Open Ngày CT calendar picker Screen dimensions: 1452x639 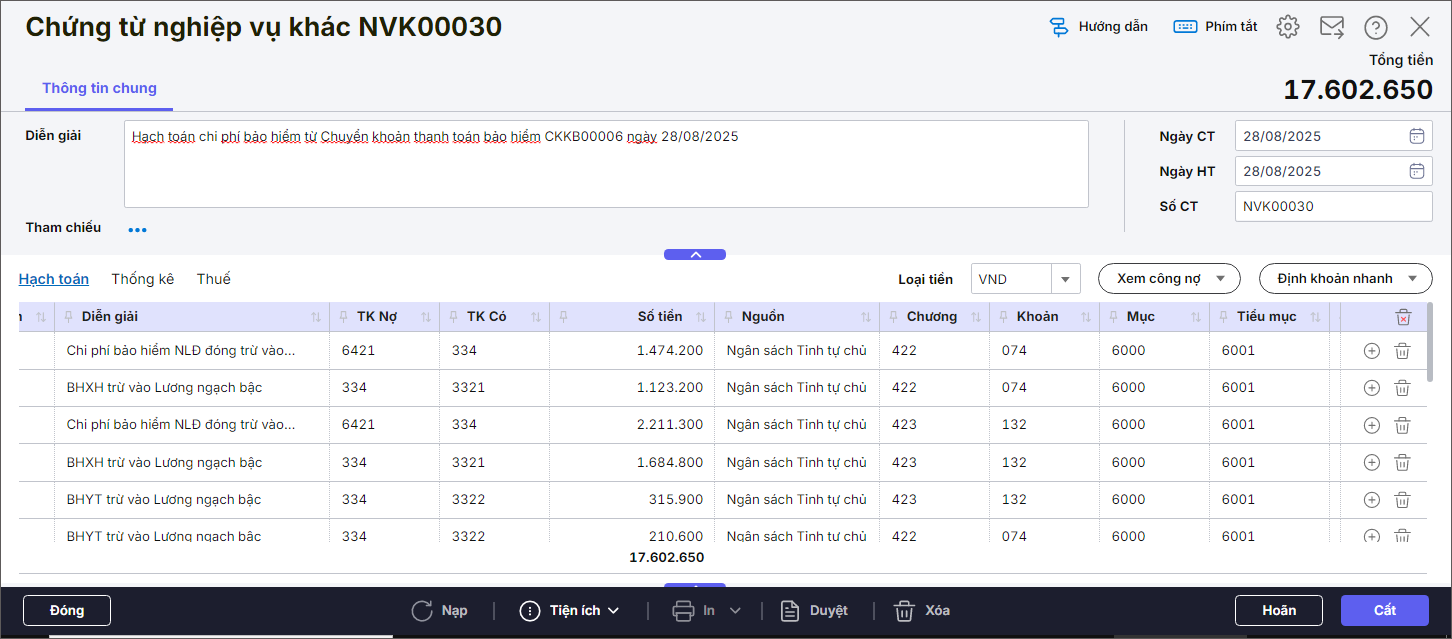(1416, 136)
